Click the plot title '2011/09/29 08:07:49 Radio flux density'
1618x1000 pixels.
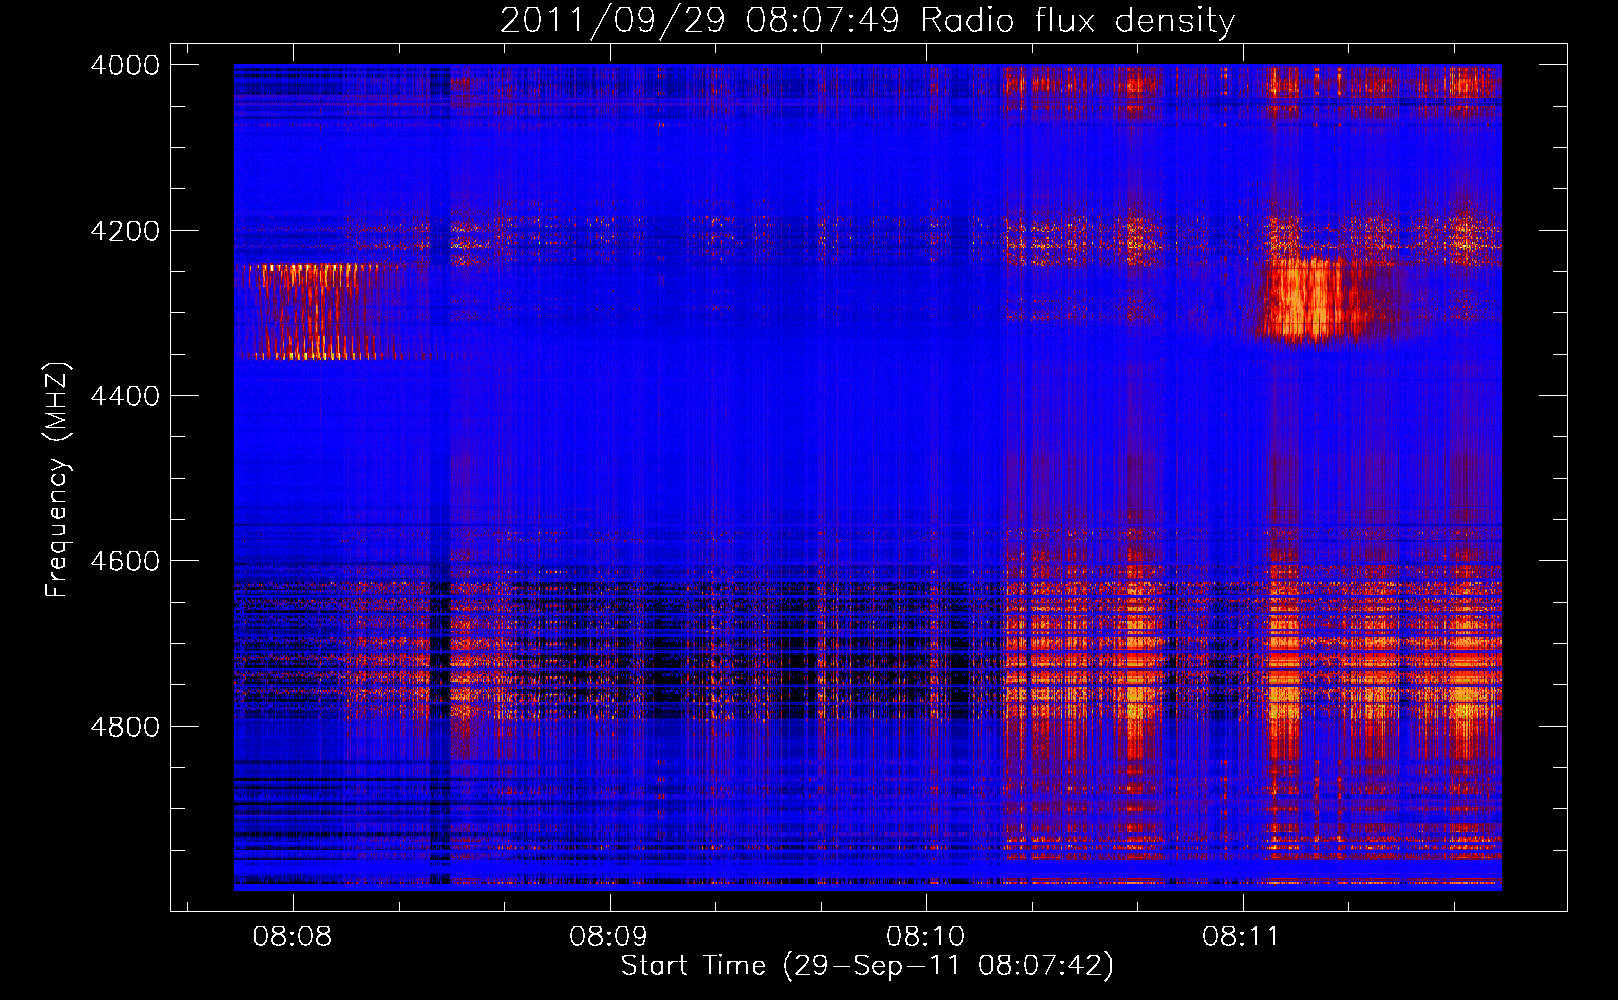click(x=867, y=20)
